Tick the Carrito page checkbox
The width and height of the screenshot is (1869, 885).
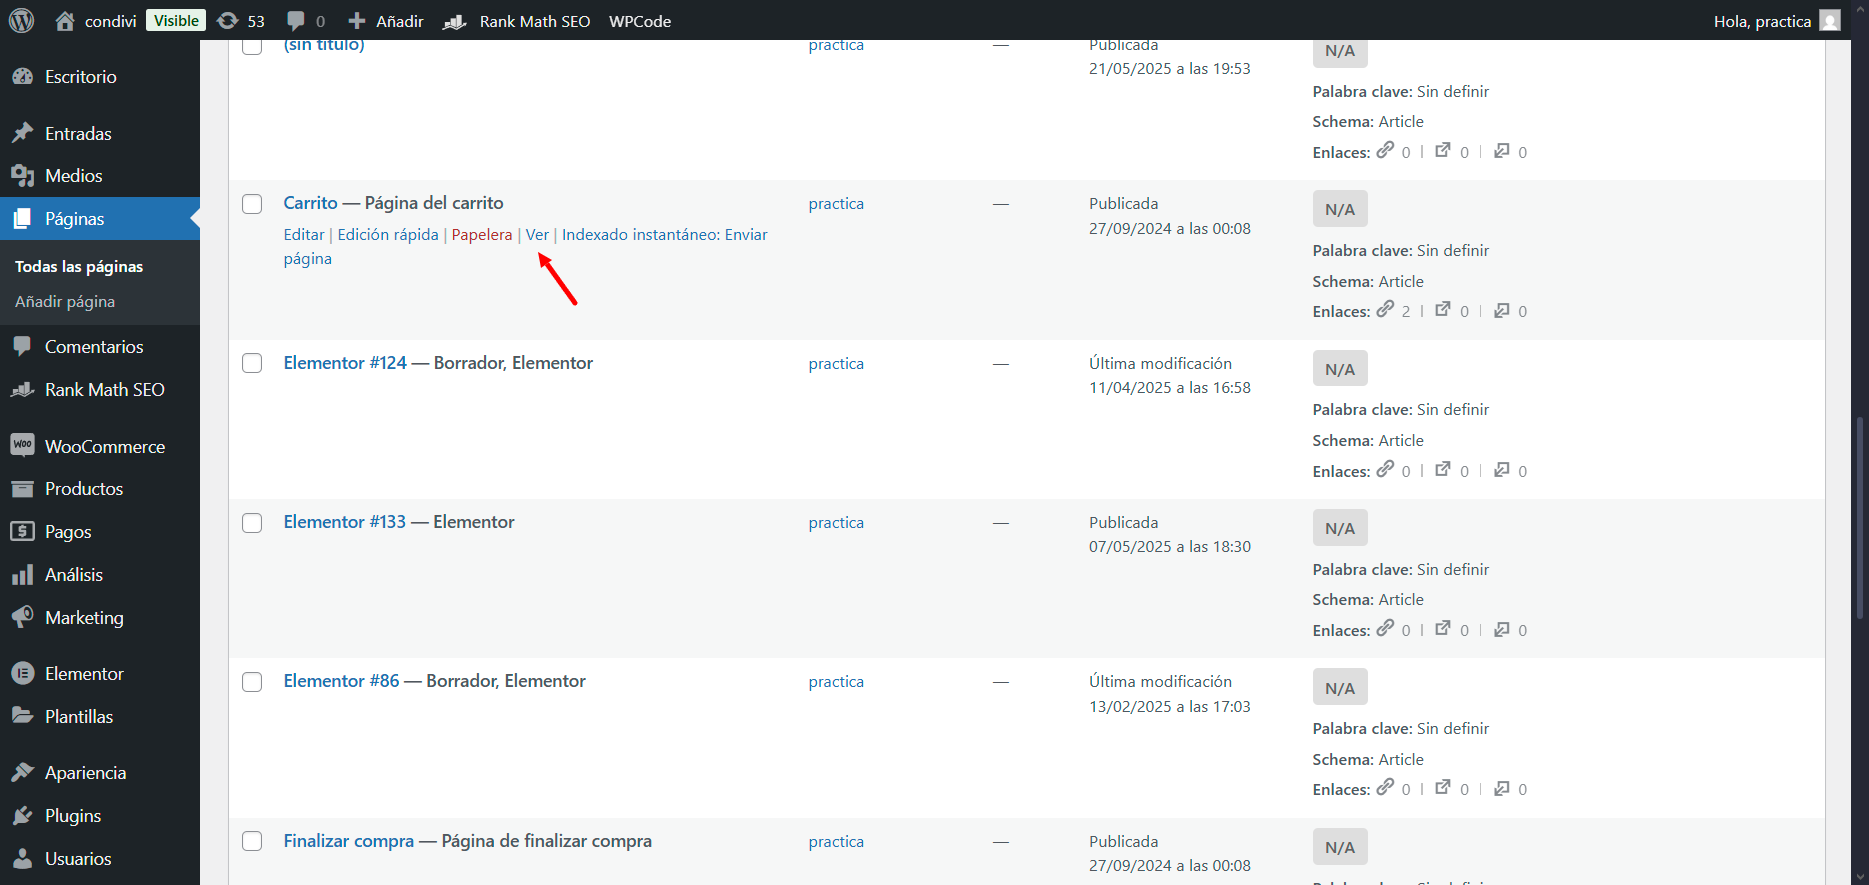tap(252, 204)
